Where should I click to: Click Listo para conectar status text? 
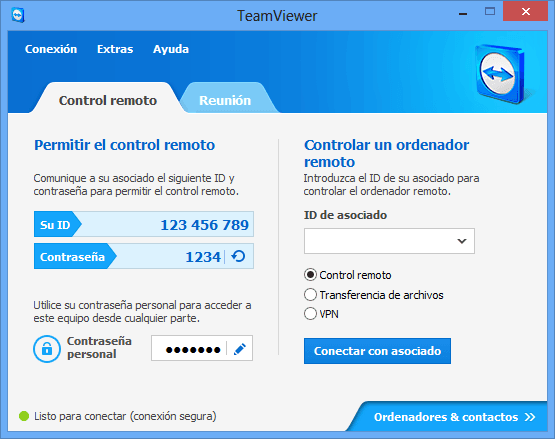coord(125,416)
